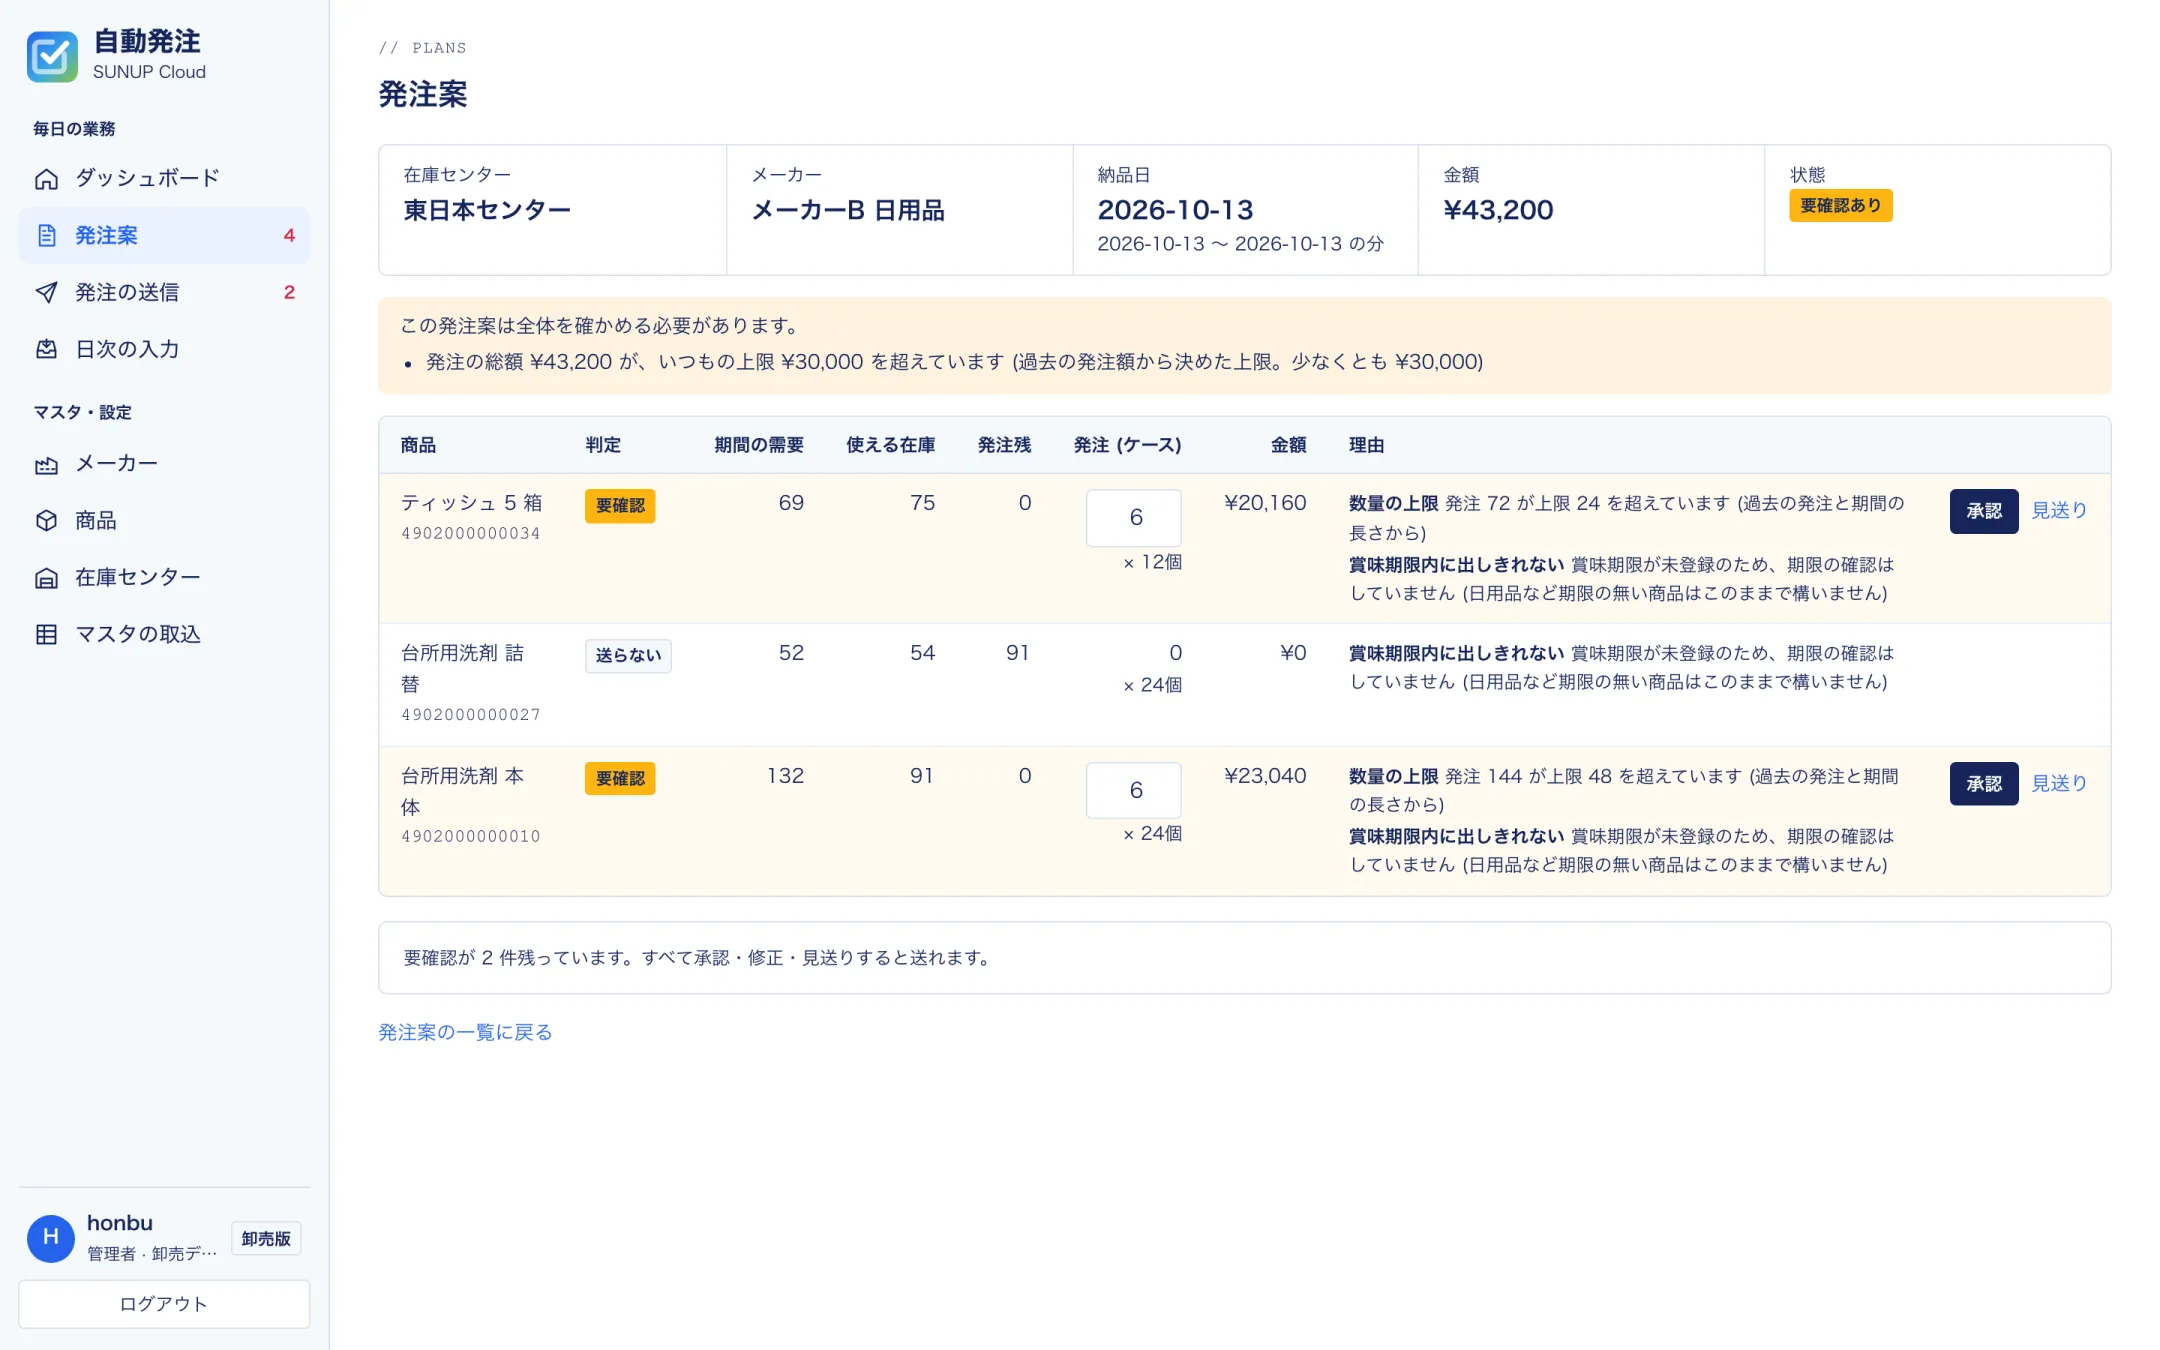The image size is (2160, 1350).
Task: Open the メーカー settings page
Action: click(x=164, y=464)
